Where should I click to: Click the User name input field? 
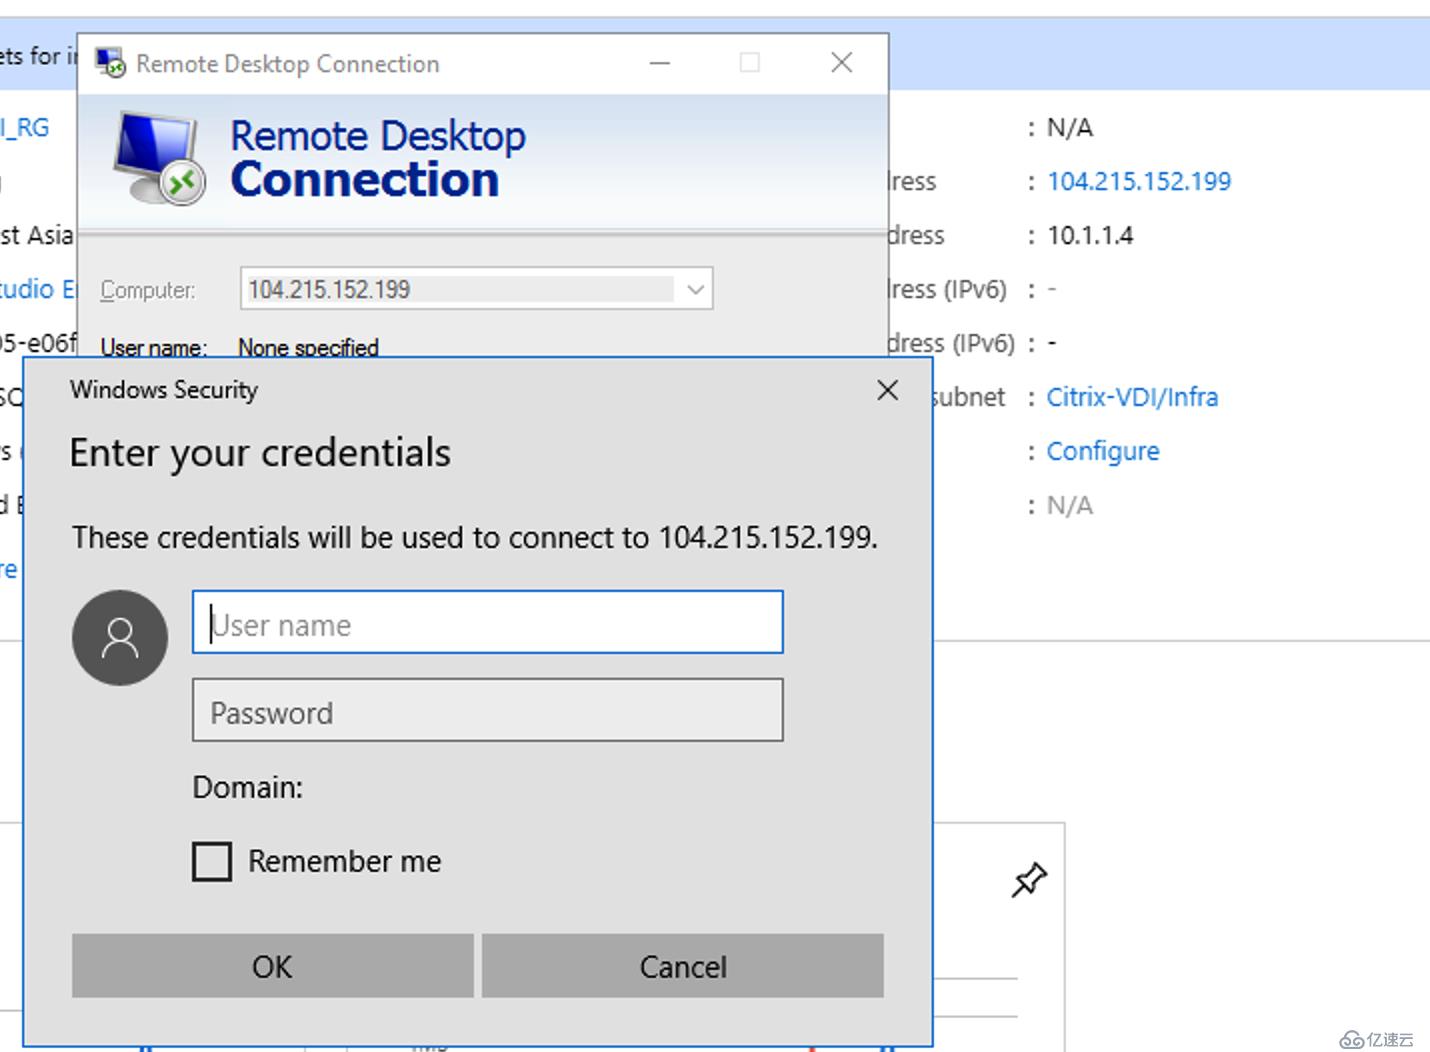click(487, 622)
